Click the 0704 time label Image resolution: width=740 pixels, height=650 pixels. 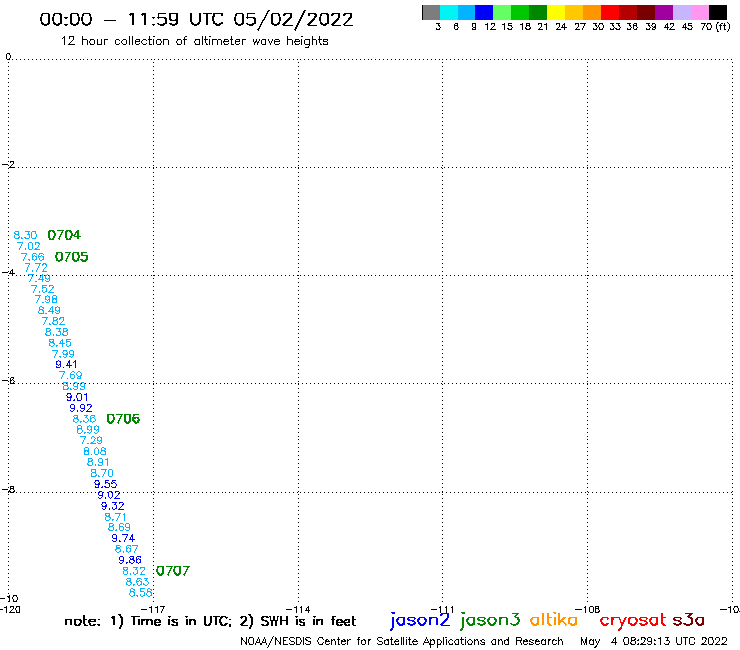(x=64, y=235)
